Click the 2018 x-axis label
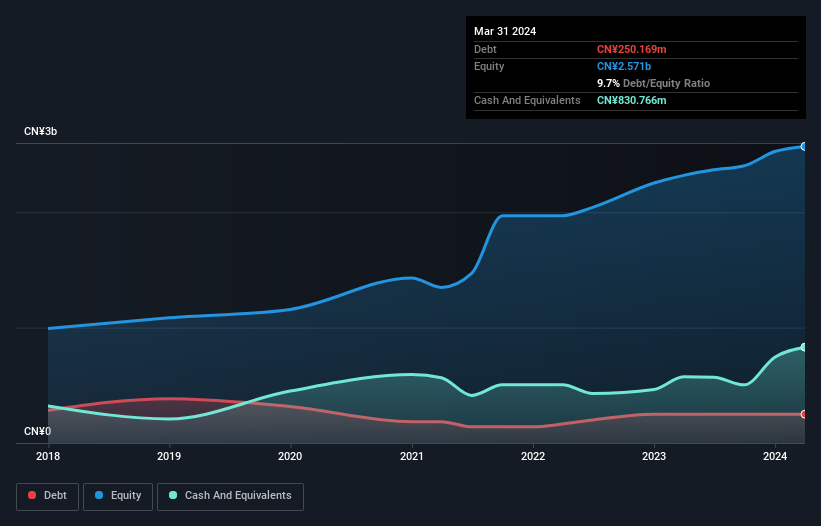The width and height of the screenshot is (821, 526). click(x=48, y=456)
